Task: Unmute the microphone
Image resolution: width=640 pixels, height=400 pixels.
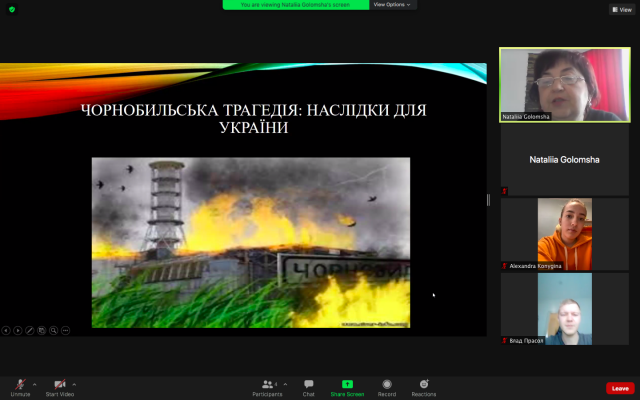Action: click(x=21, y=385)
